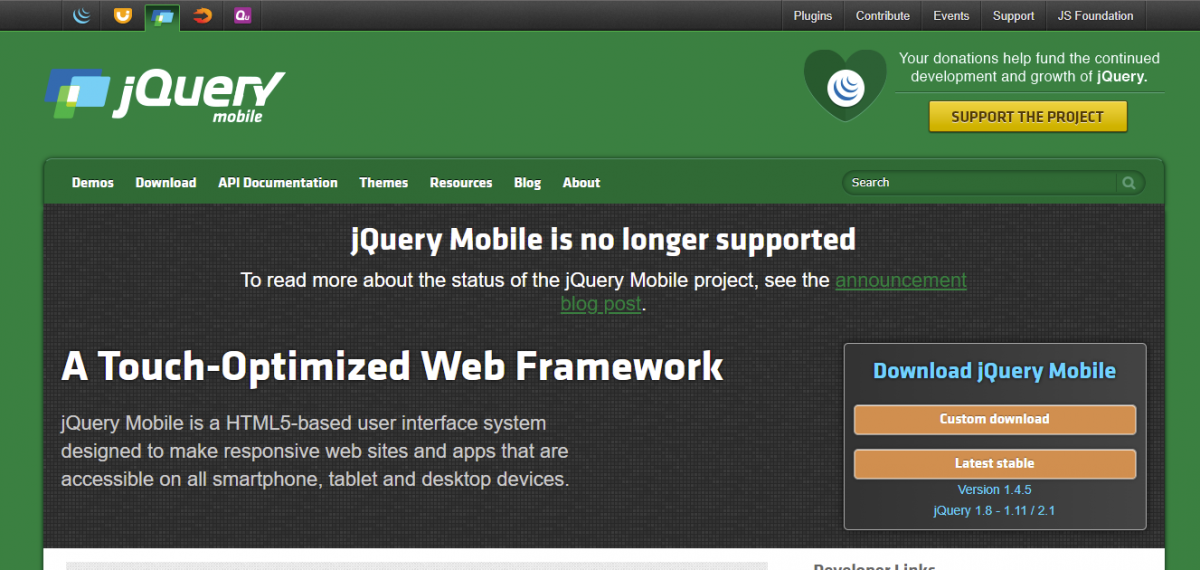Select the jQuery Mobile project icon tab
The height and width of the screenshot is (570, 1200).
(x=162, y=16)
